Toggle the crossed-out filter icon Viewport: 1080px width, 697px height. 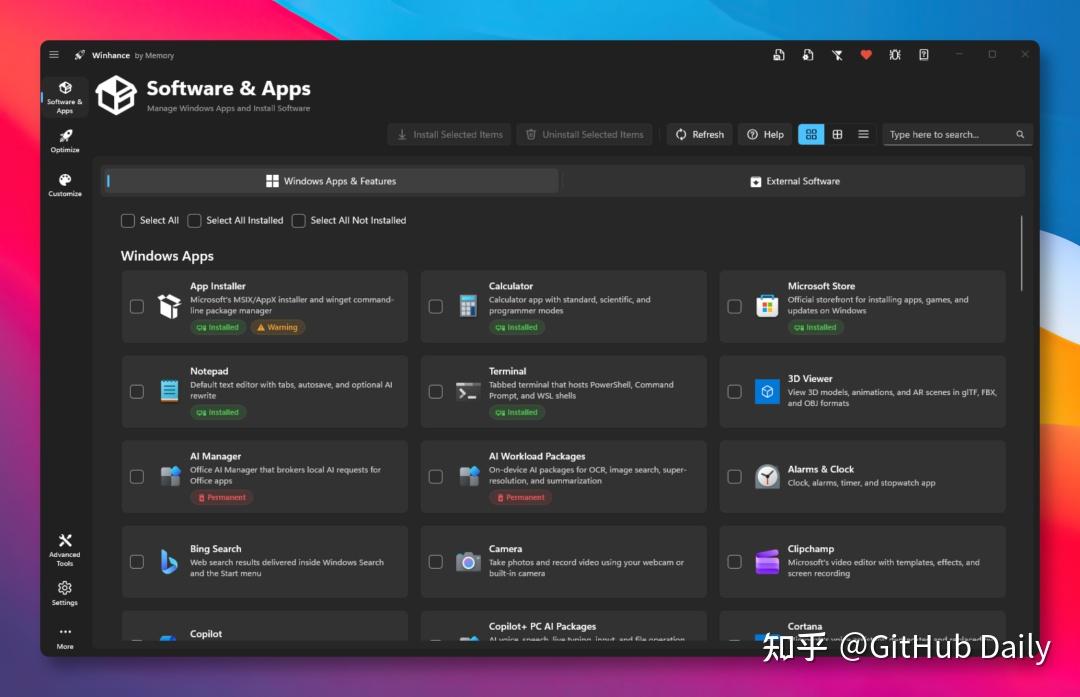pyautogui.click(x=837, y=55)
